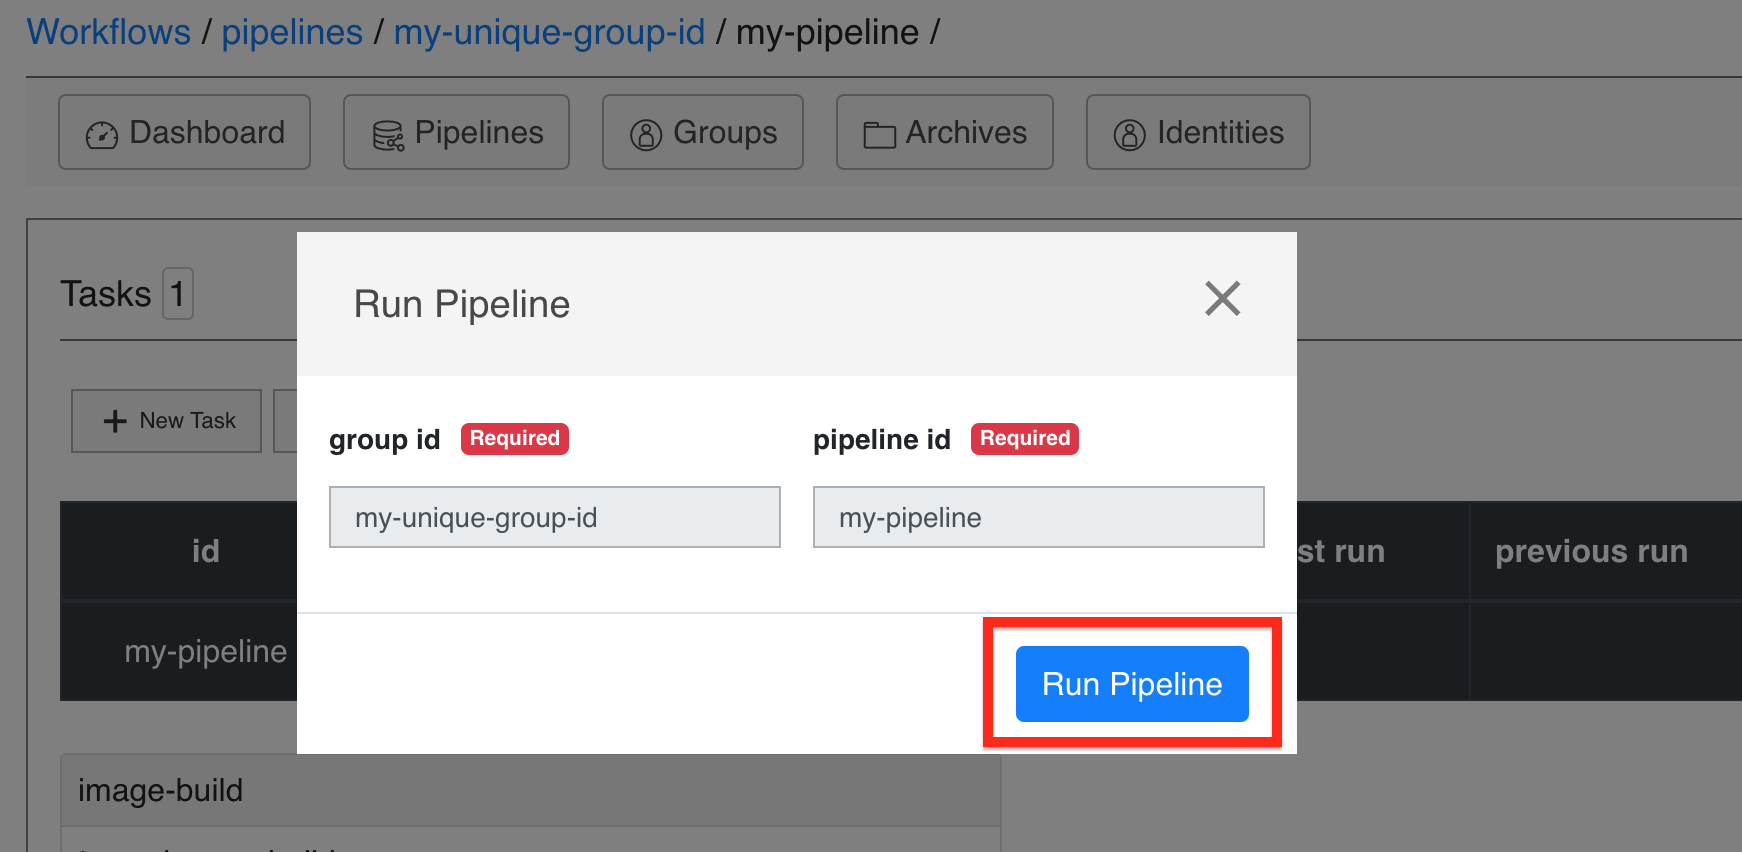Open the Identities nav button
Viewport: 1742px width, 852px height.
click(x=1198, y=132)
